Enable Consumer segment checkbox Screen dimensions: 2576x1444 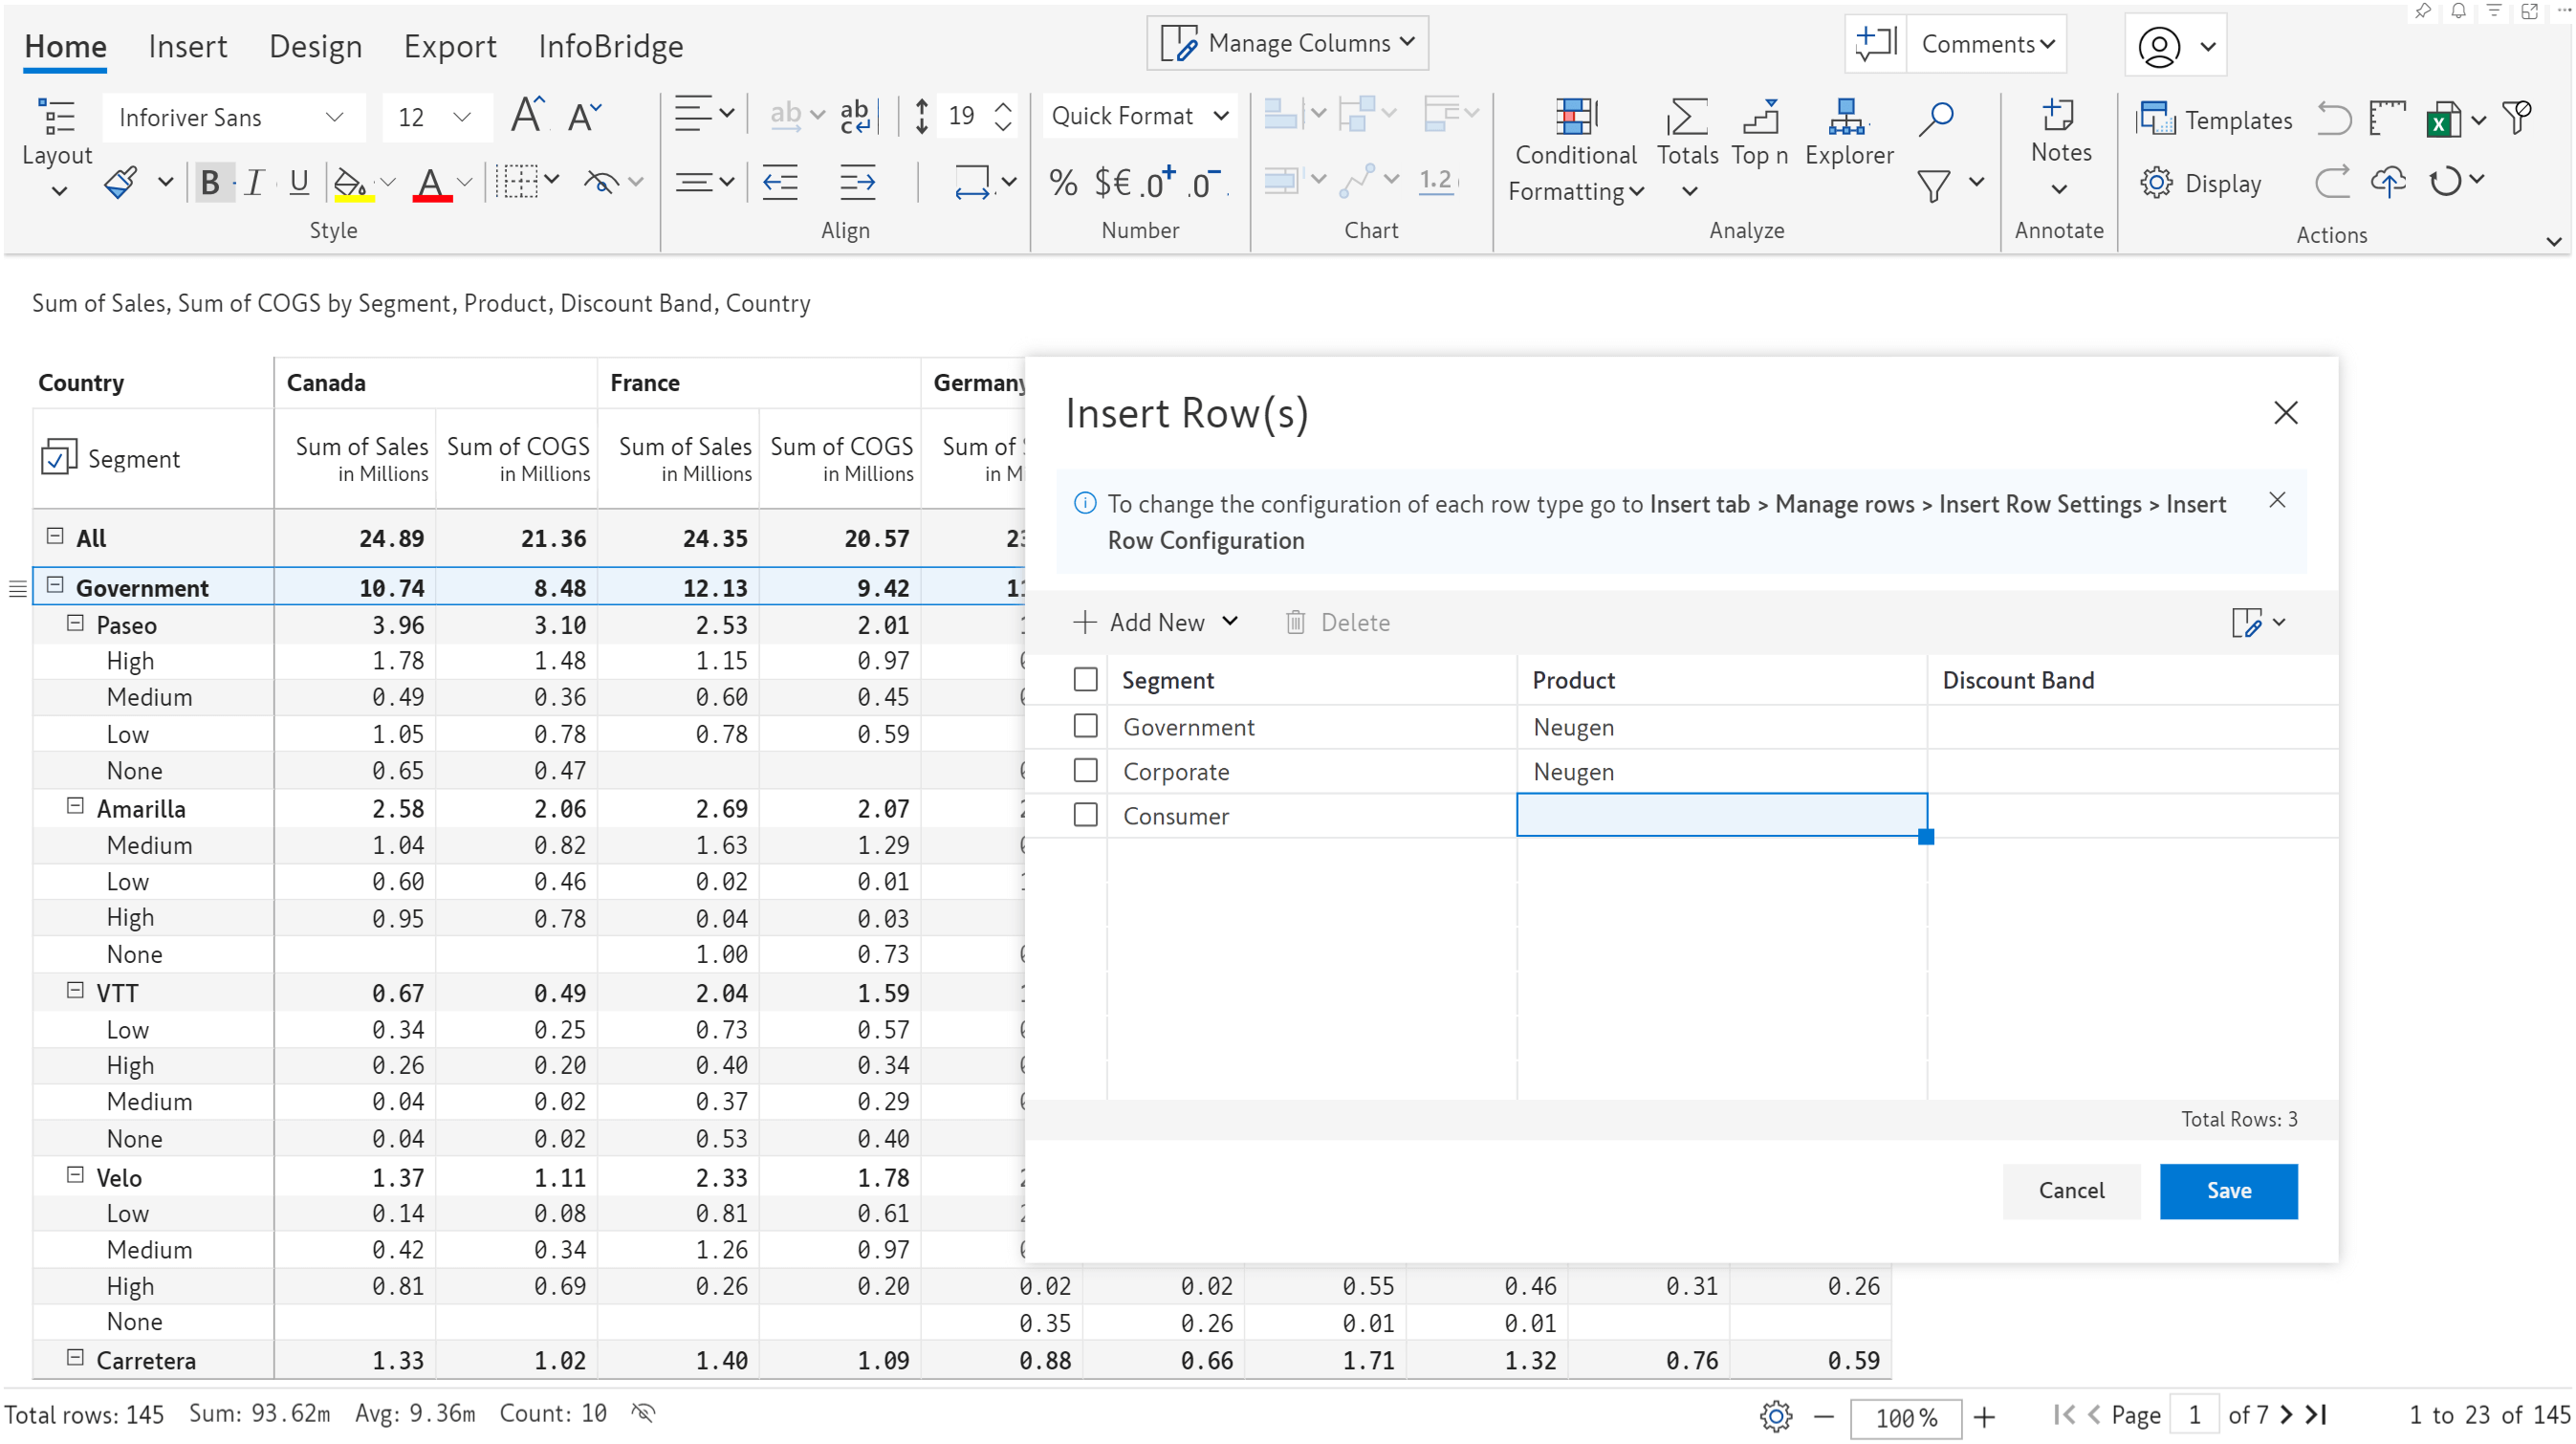click(x=1084, y=814)
